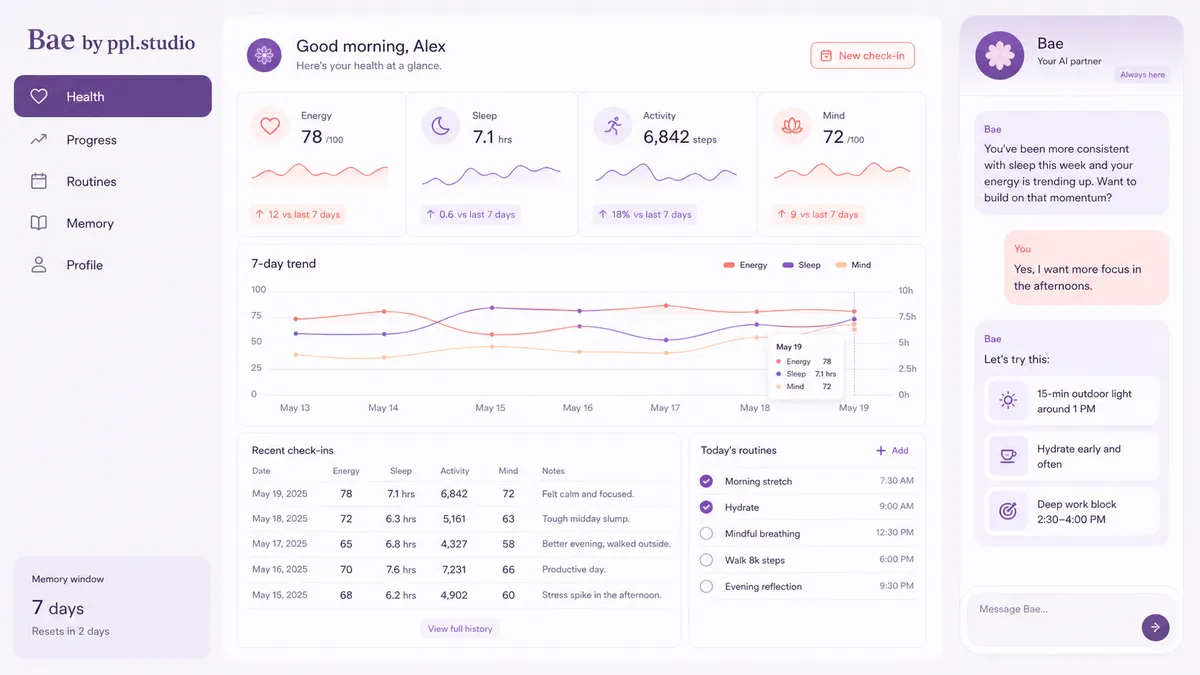Check off Mindful breathing routine
1200x675 pixels.
click(x=706, y=533)
